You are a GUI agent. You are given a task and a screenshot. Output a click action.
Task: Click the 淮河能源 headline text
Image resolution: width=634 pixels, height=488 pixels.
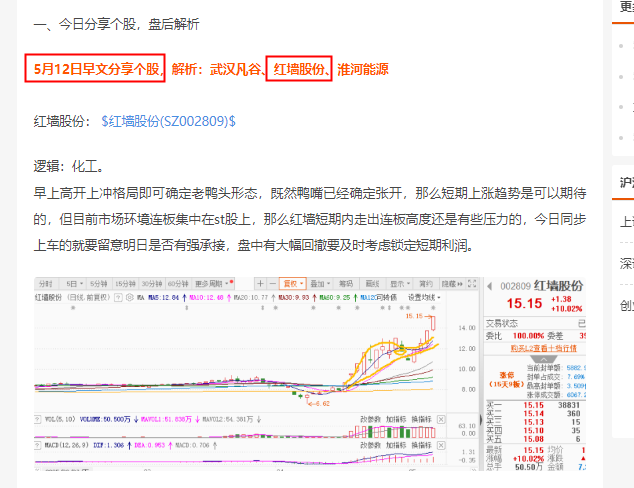click(x=363, y=69)
